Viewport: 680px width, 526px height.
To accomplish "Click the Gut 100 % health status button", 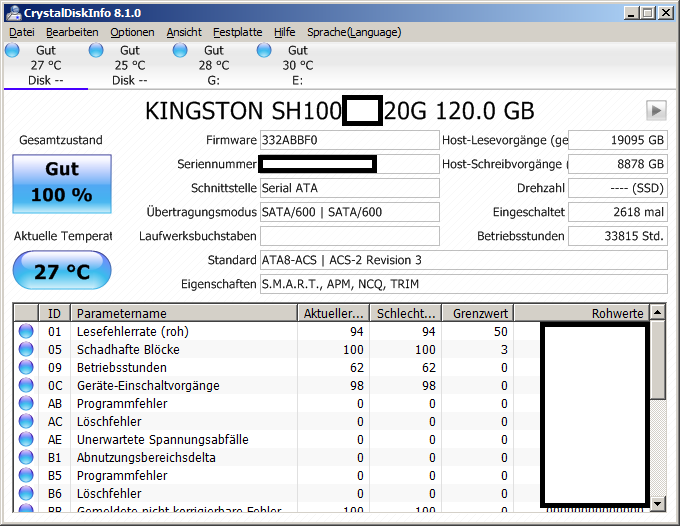I will [62, 184].
